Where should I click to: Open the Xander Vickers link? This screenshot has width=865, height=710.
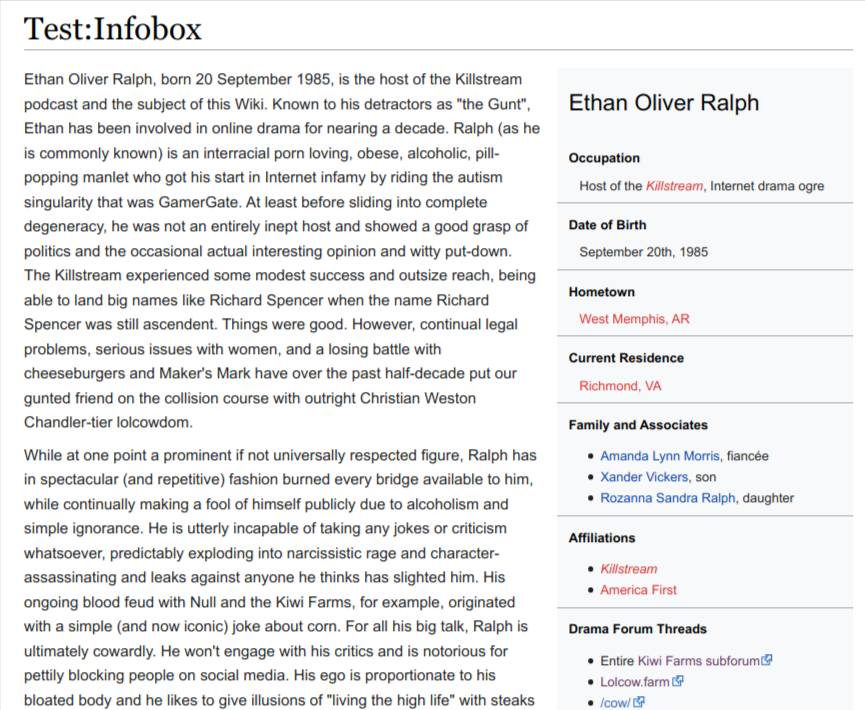pos(644,477)
